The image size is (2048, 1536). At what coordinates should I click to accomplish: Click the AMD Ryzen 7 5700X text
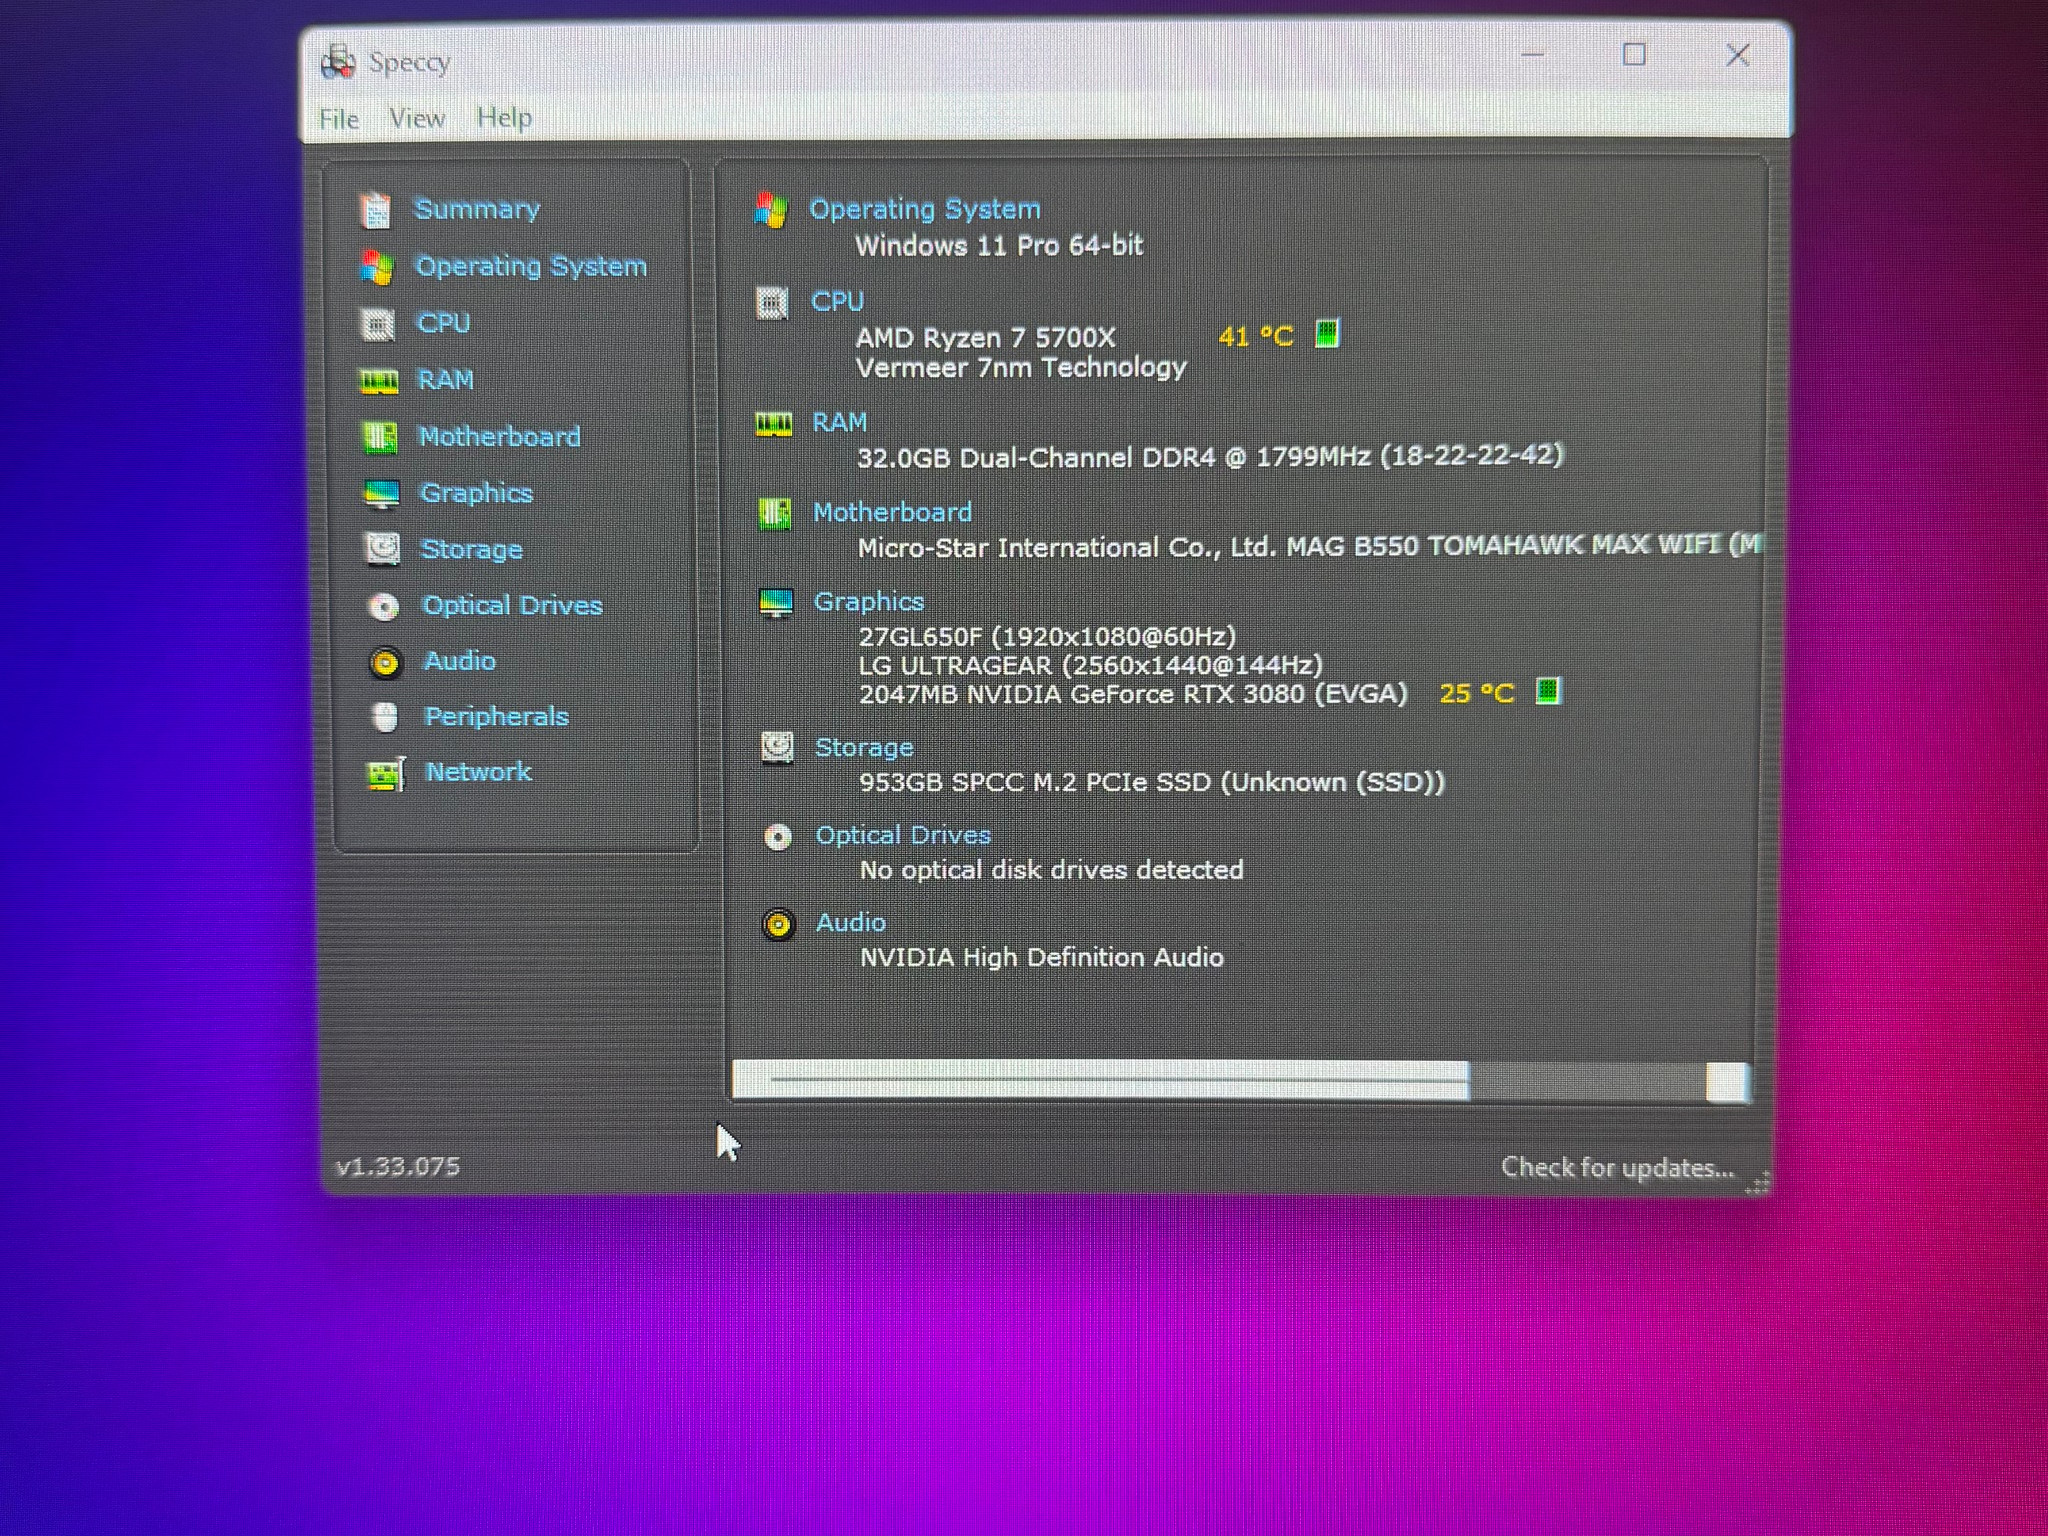985,338
